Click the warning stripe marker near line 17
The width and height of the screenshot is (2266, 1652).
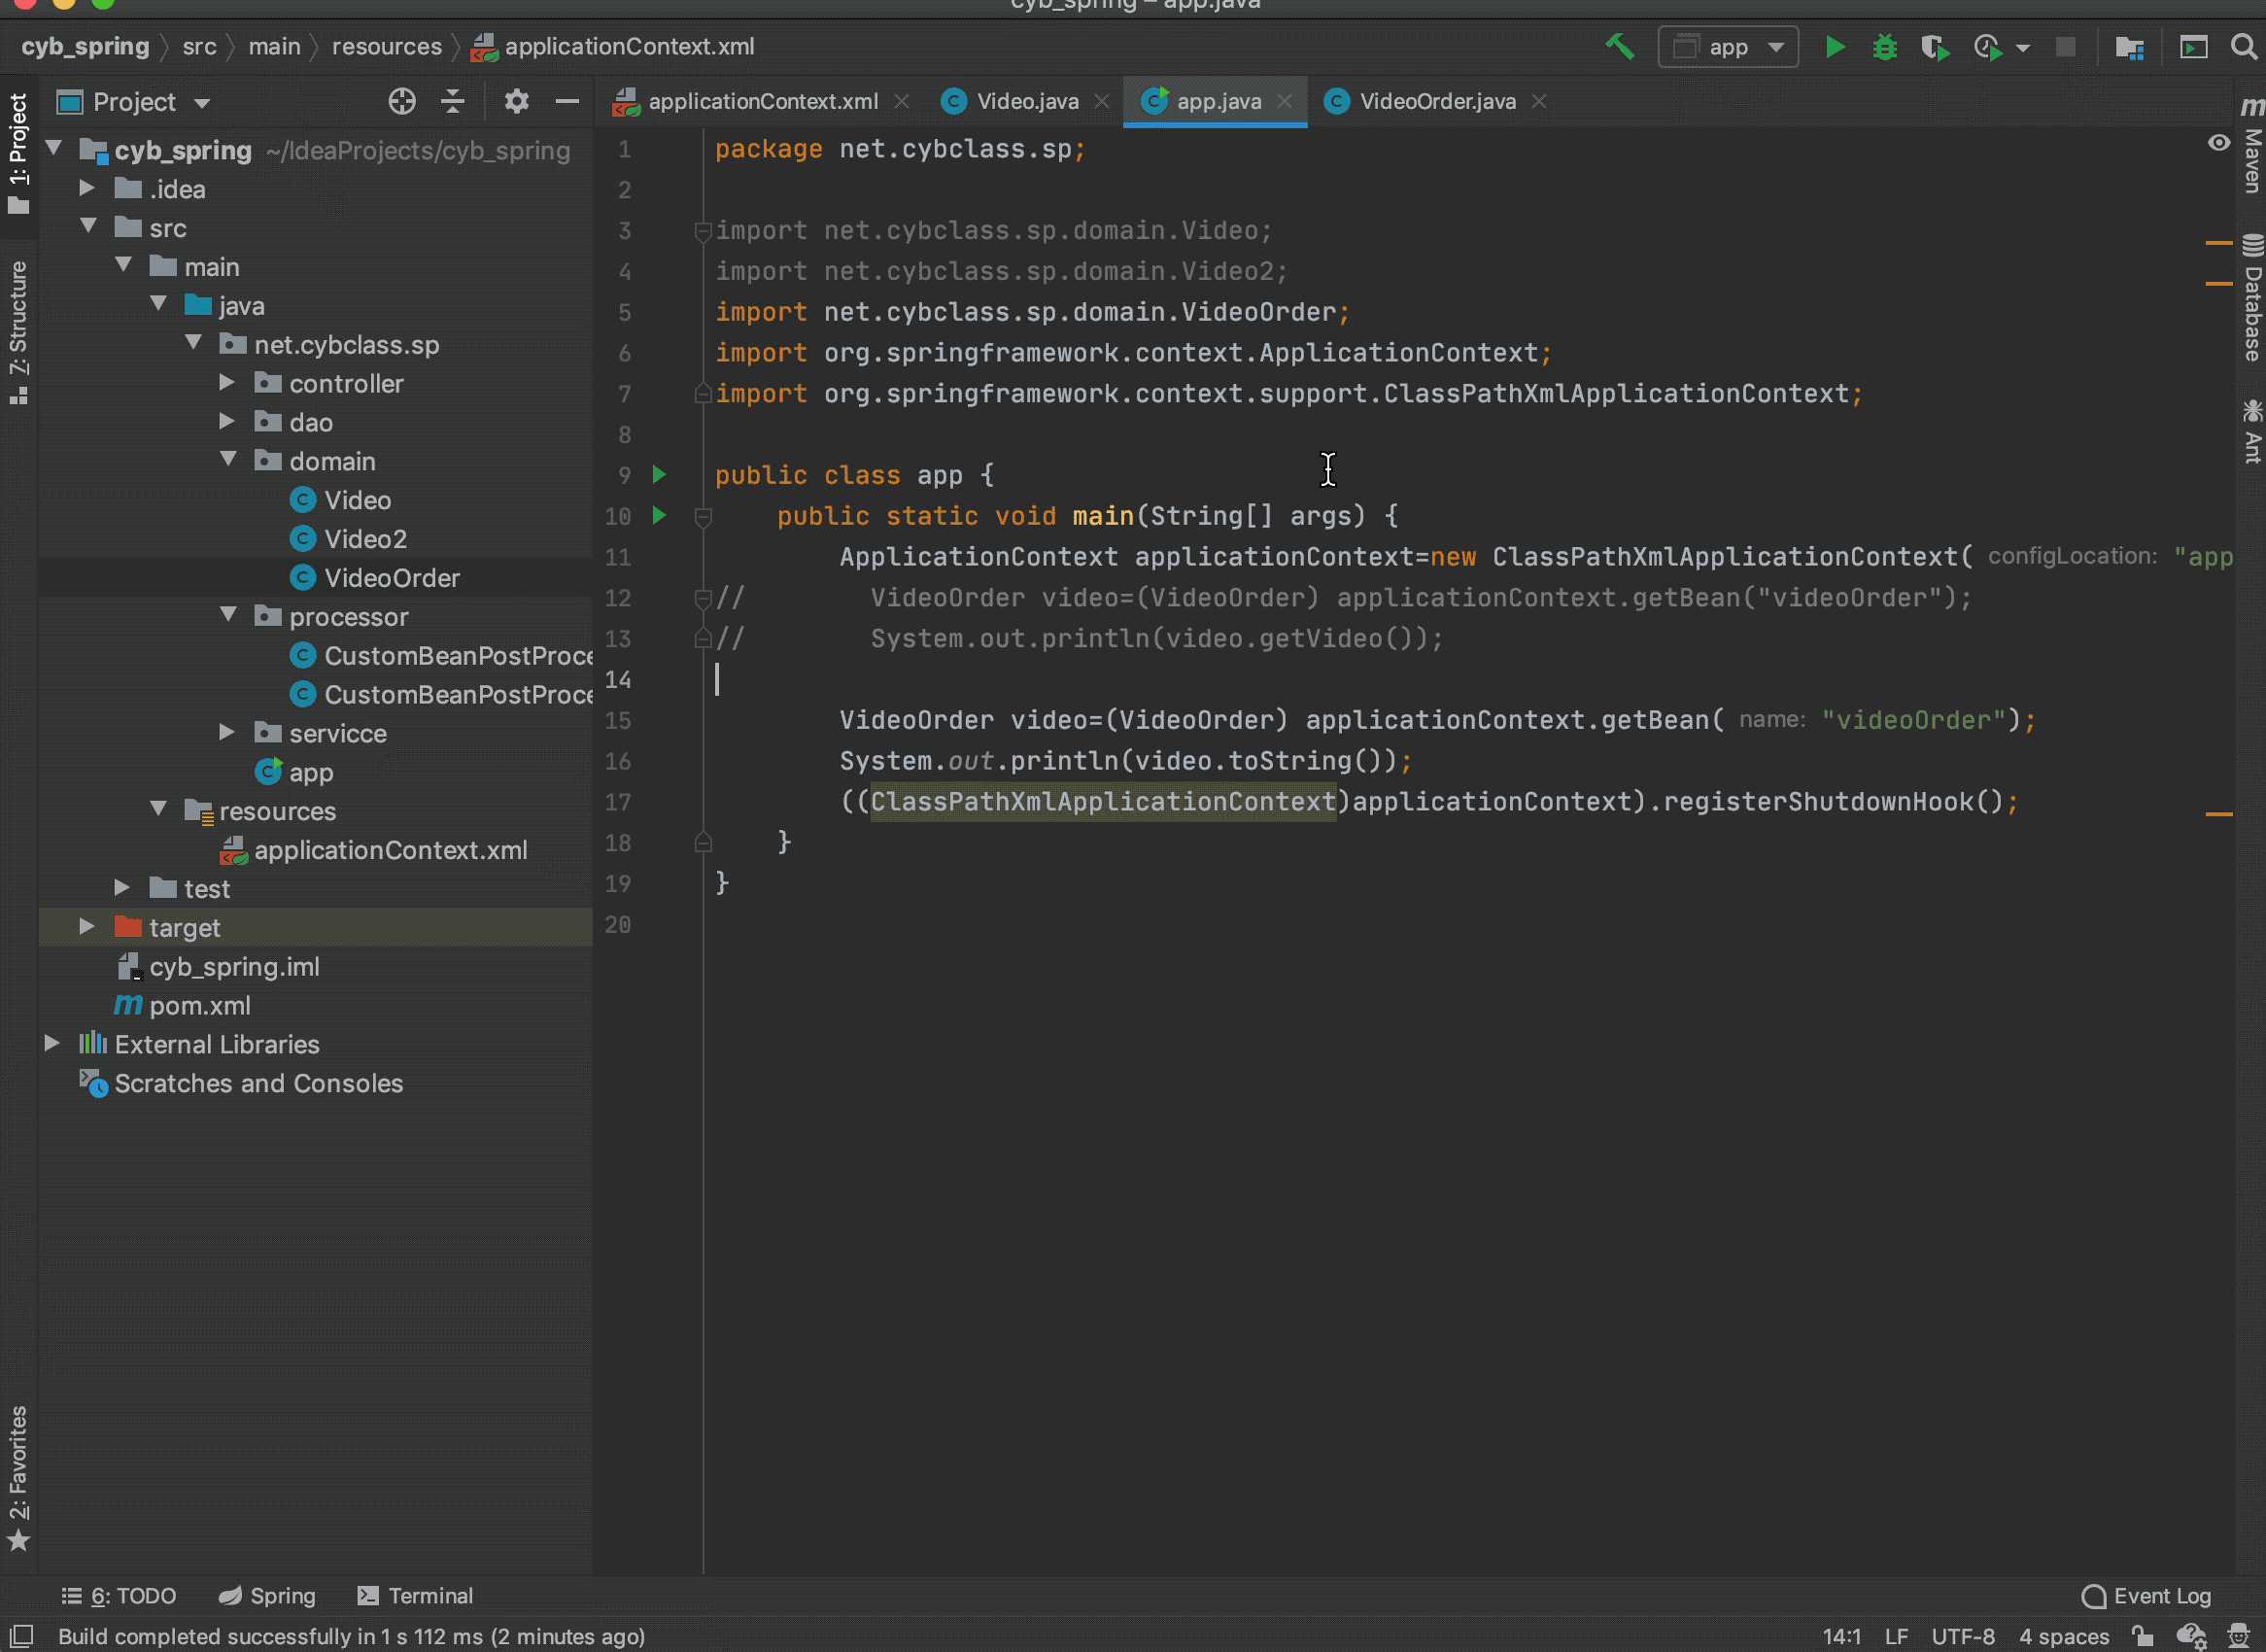[x=2219, y=814]
